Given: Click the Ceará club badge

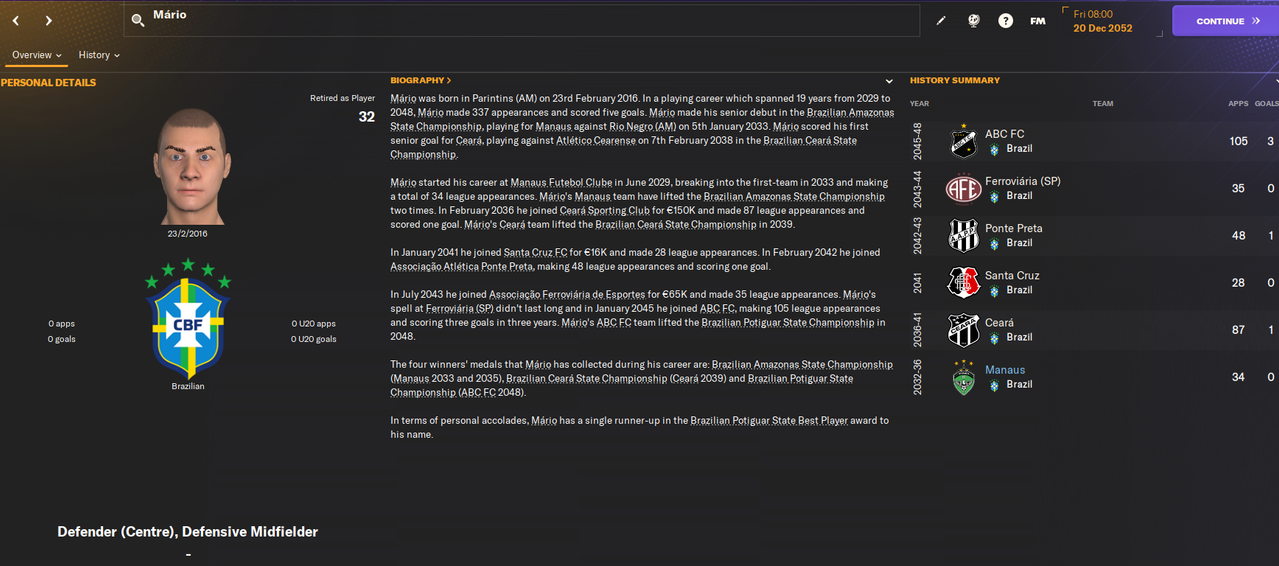Looking at the screenshot, I should coord(964,329).
